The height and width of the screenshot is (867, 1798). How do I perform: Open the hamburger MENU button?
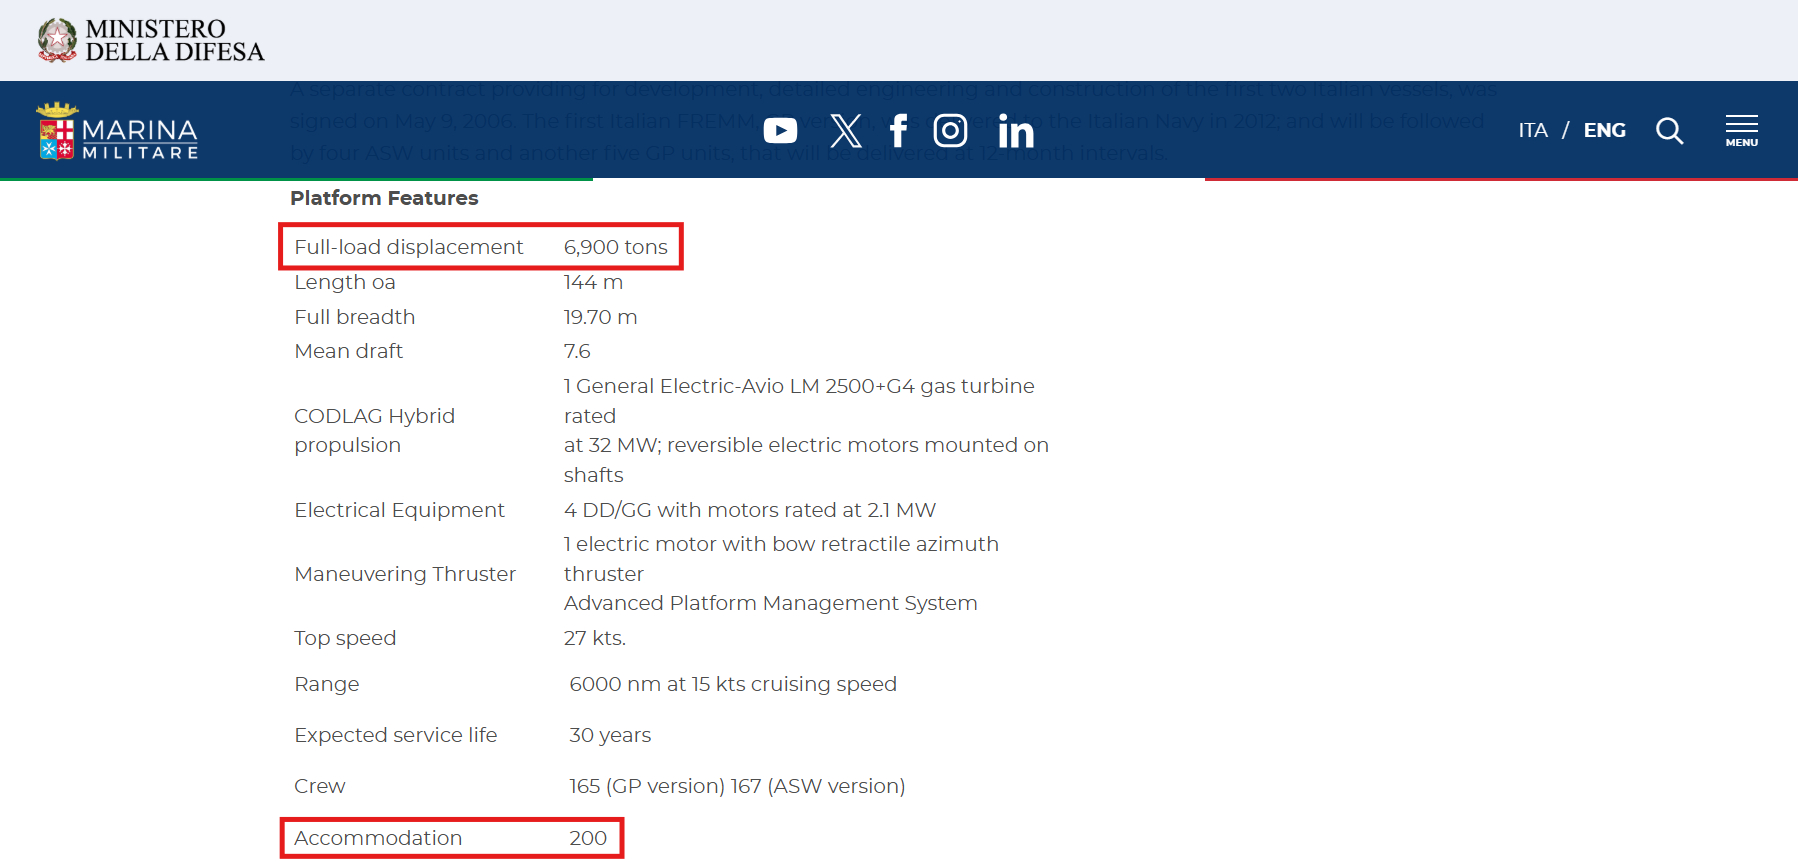tap(1741, 130)
